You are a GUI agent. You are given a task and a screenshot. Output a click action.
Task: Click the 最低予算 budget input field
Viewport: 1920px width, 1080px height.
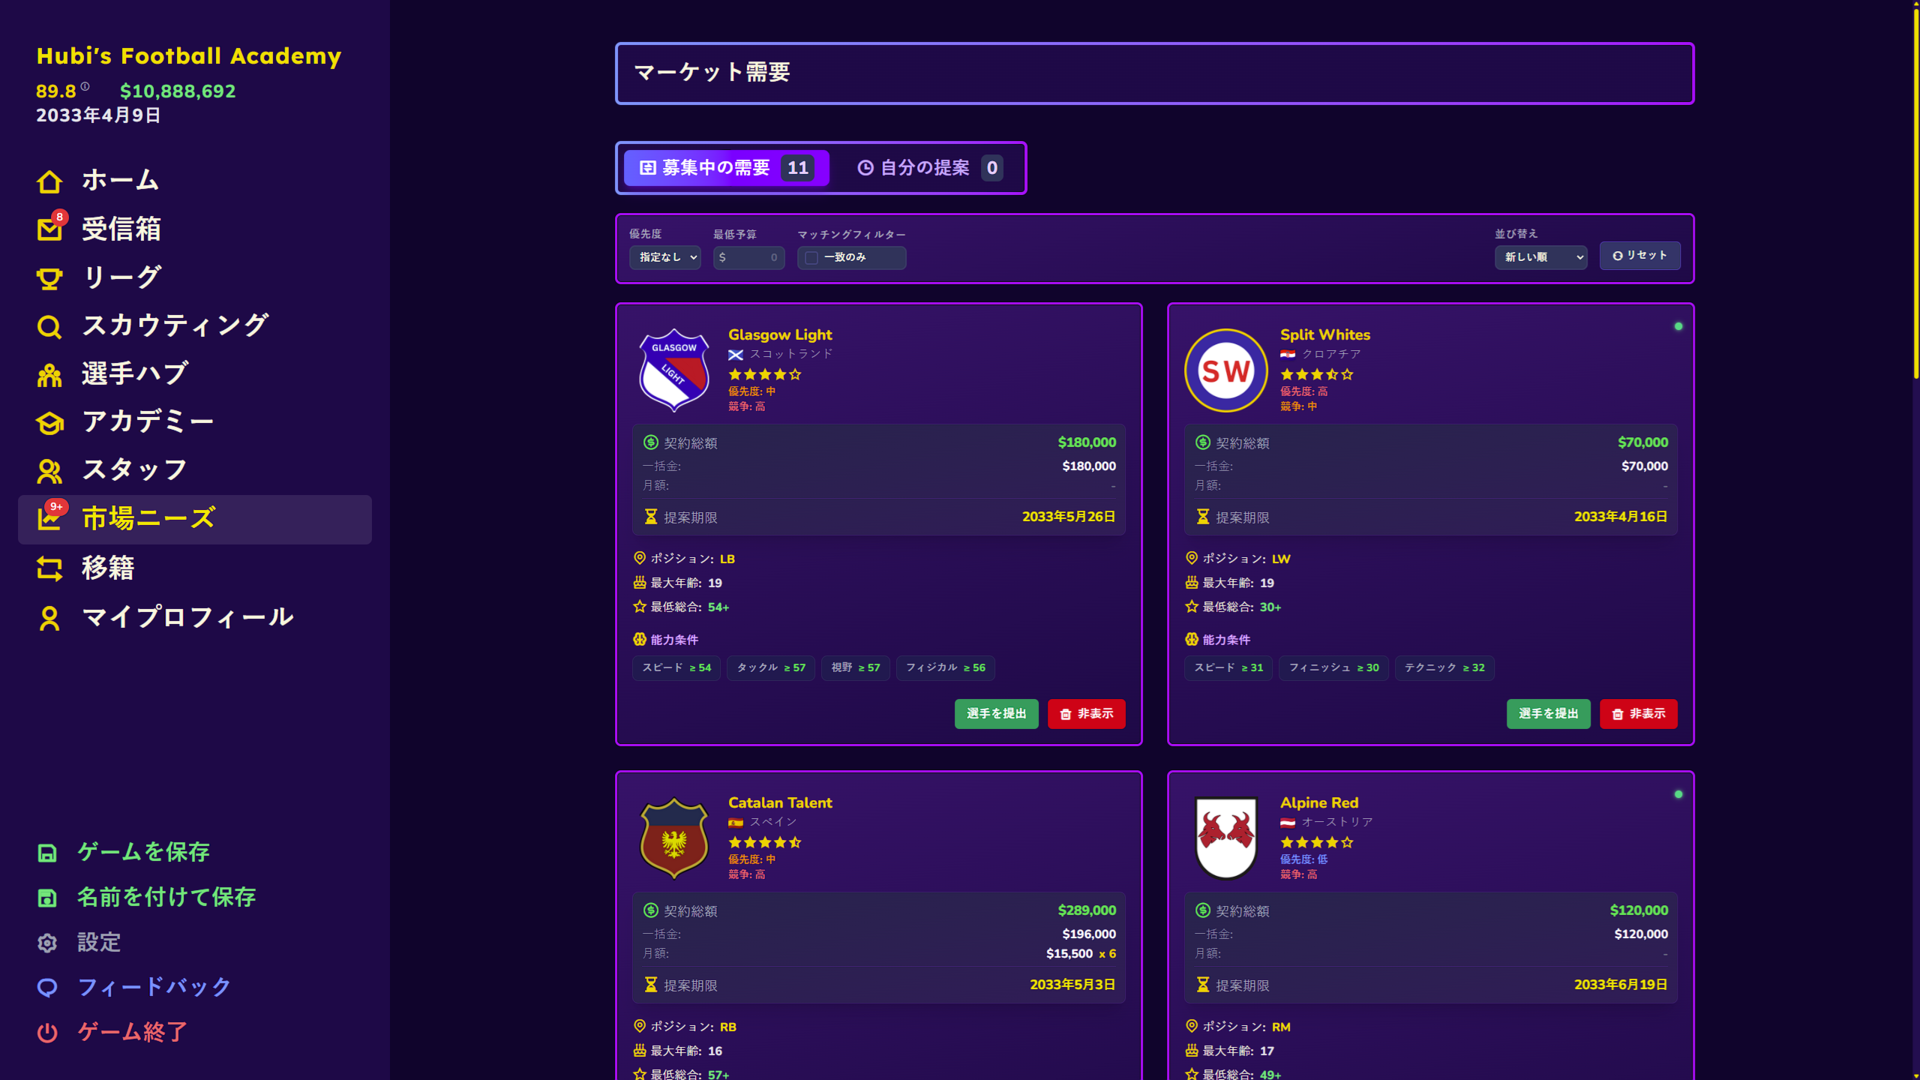(x=749, y=258)
